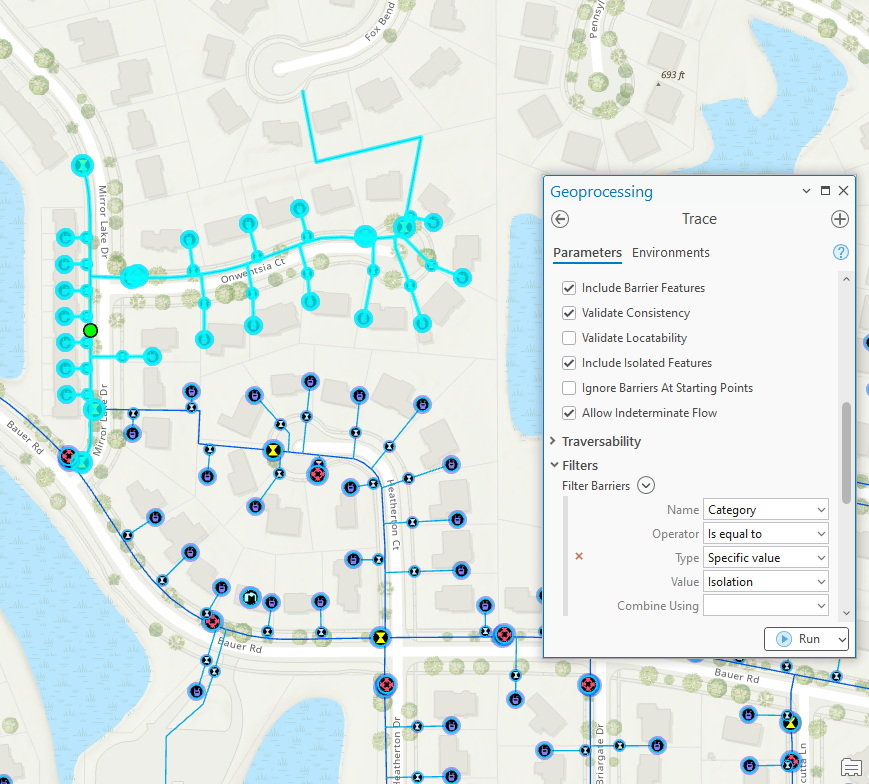Open the Combine Using dropdown
The image size is (869, 784).
[x=765, y=606]
